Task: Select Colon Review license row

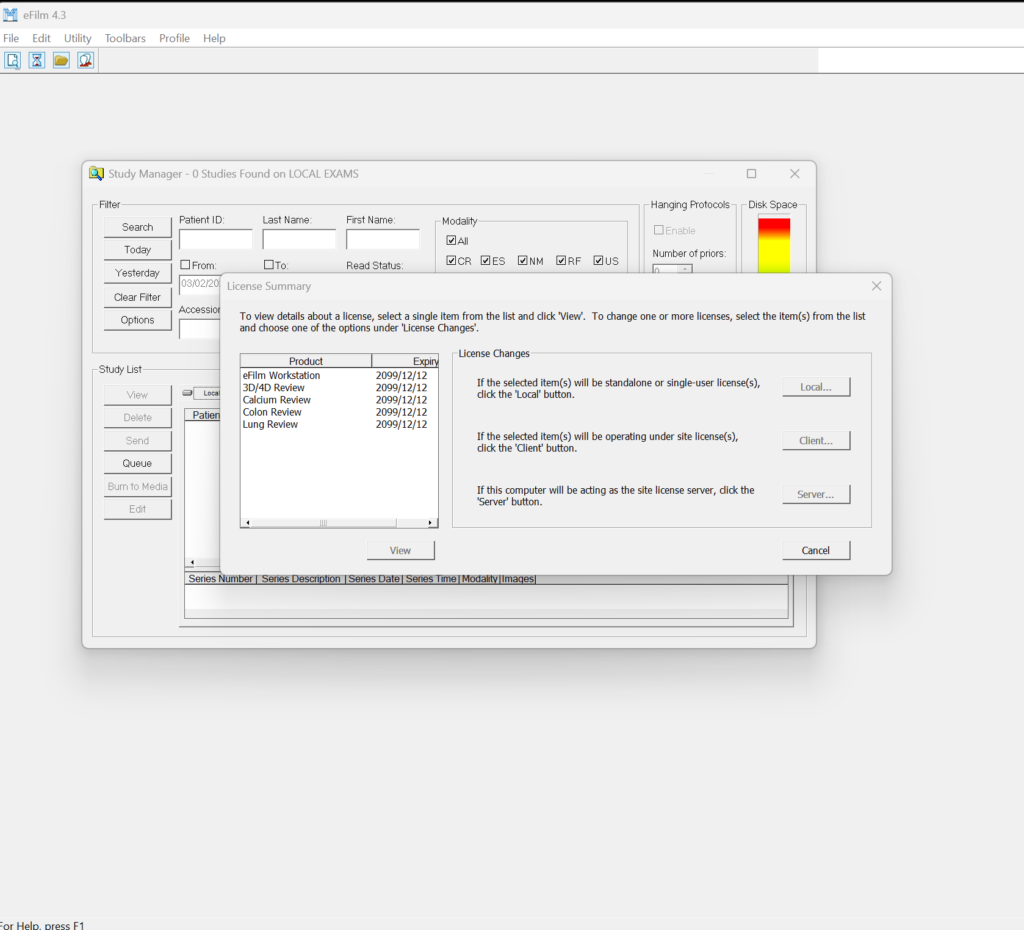Action: click(x=339, y=412)
